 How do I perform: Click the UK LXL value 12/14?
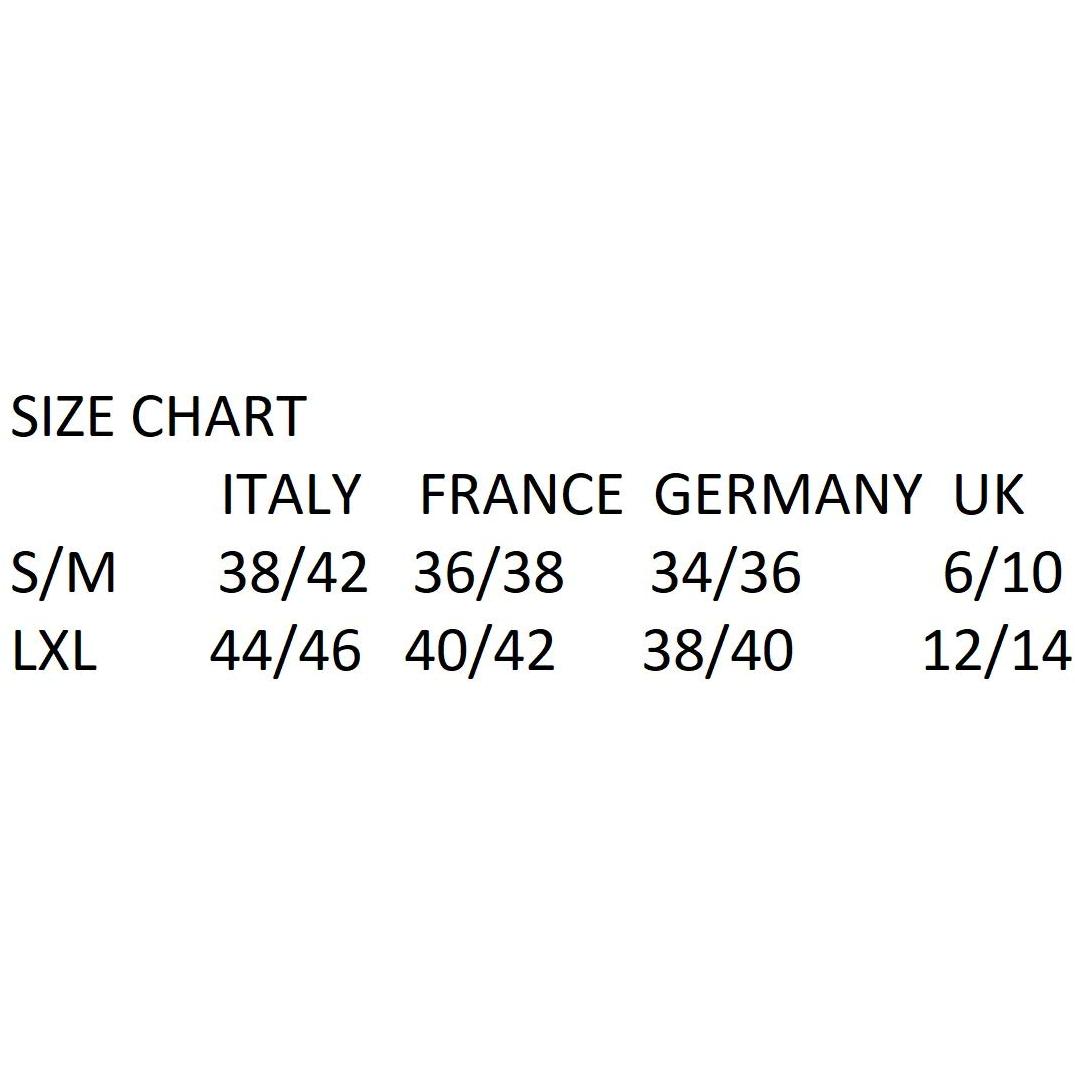click(x=997, y=652)
